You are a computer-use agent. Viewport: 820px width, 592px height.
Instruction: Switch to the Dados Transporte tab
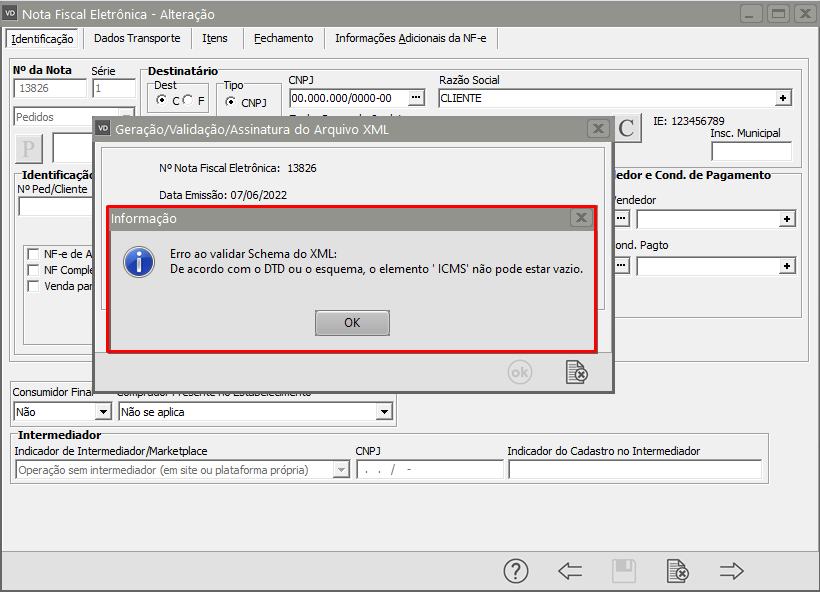click(137, 38)
